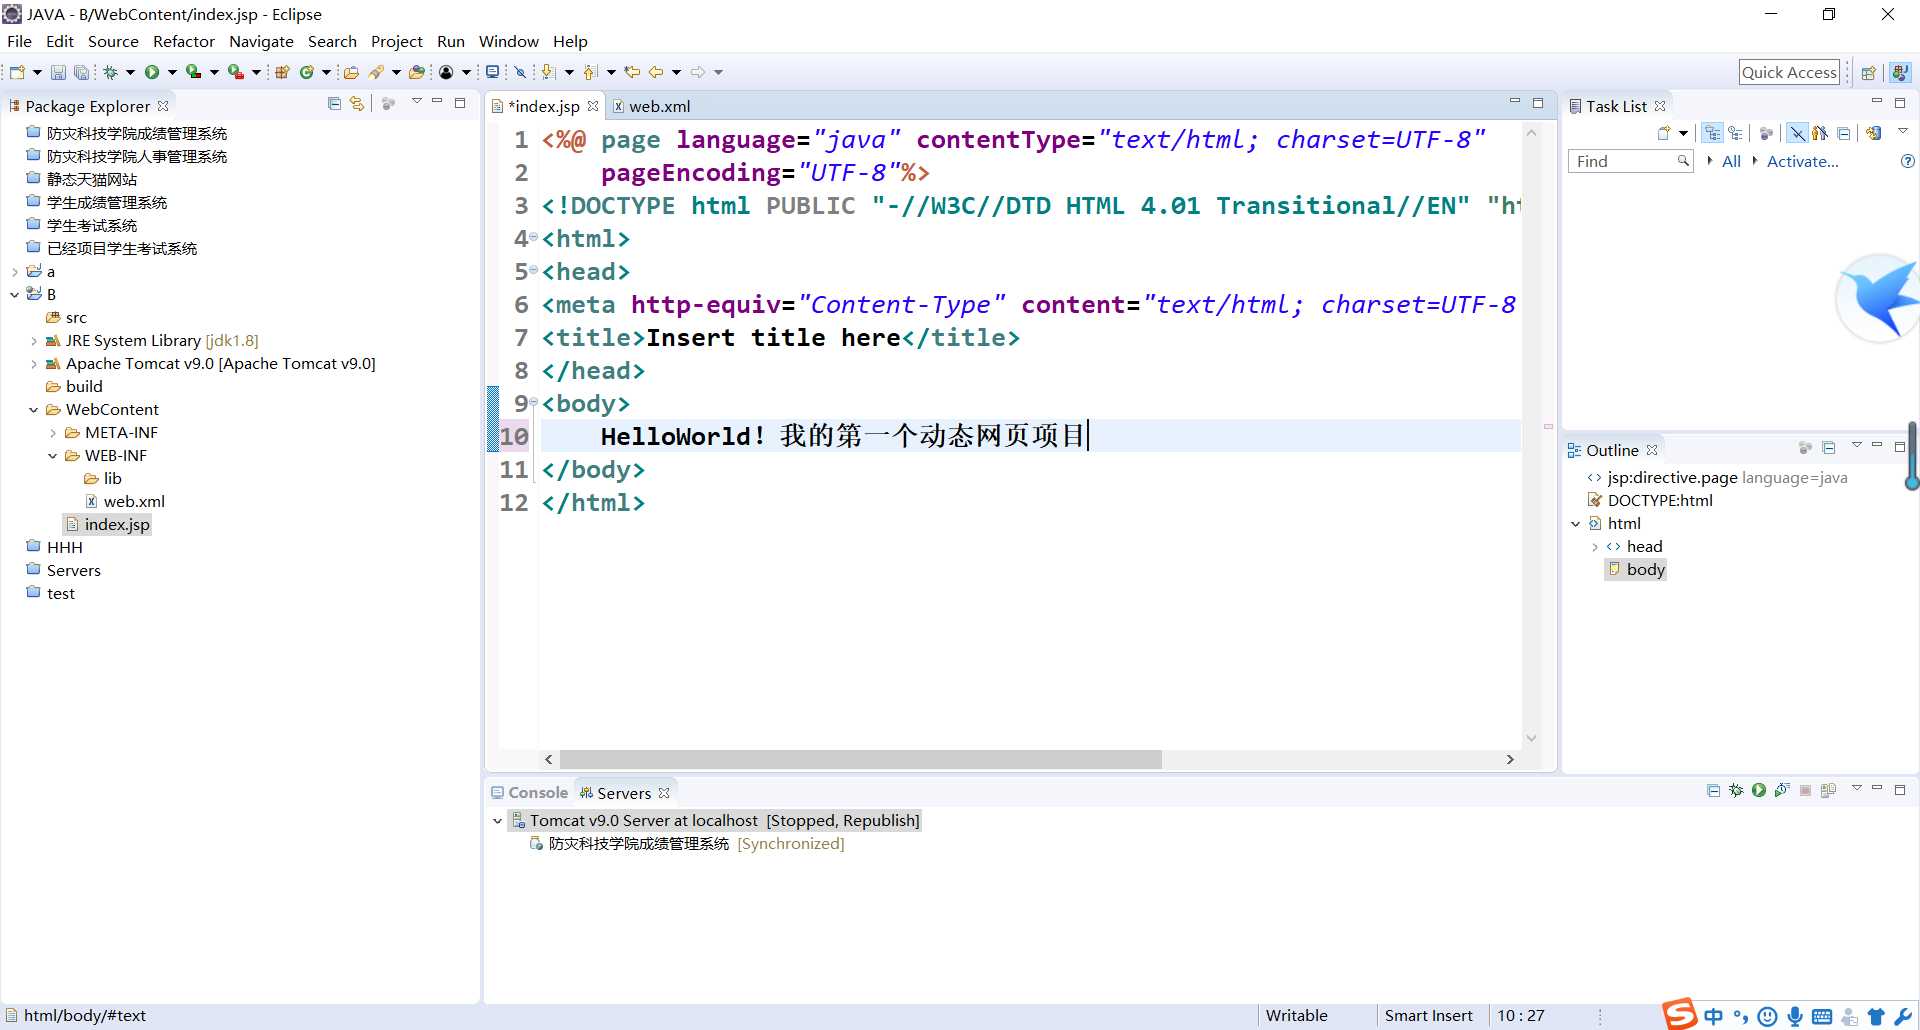Click the Search flashlight icon
This screenshot has width=1920, height=1030.
(377, 72)
